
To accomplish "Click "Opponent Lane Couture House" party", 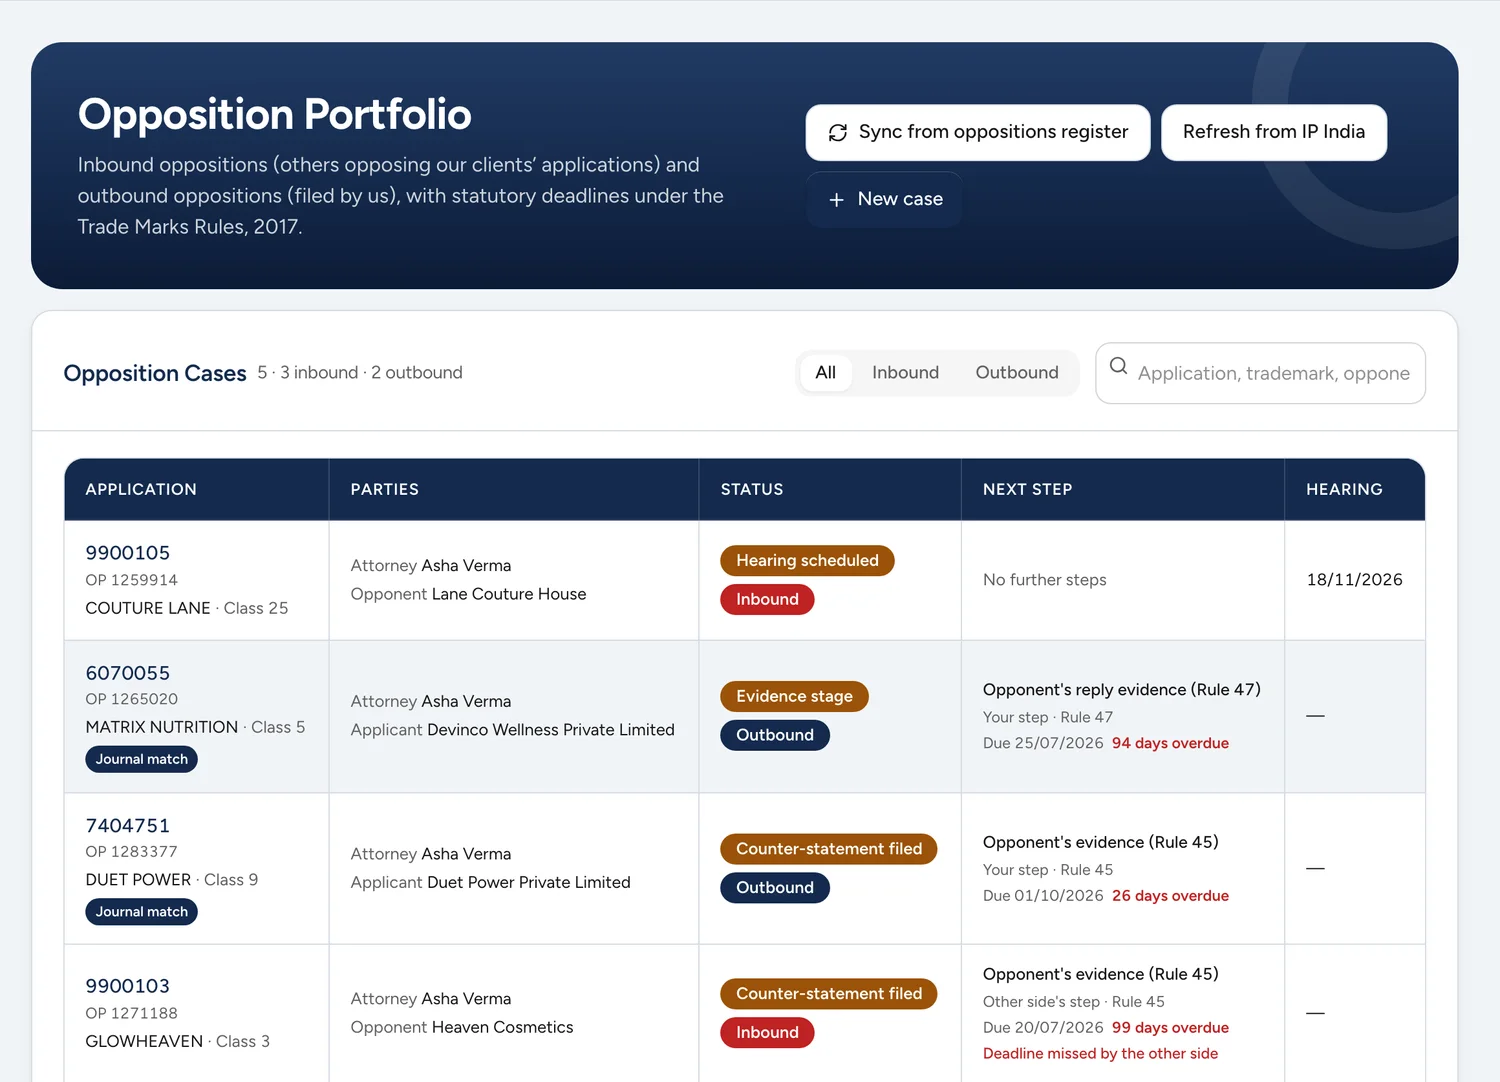I will tap(468, 594).
